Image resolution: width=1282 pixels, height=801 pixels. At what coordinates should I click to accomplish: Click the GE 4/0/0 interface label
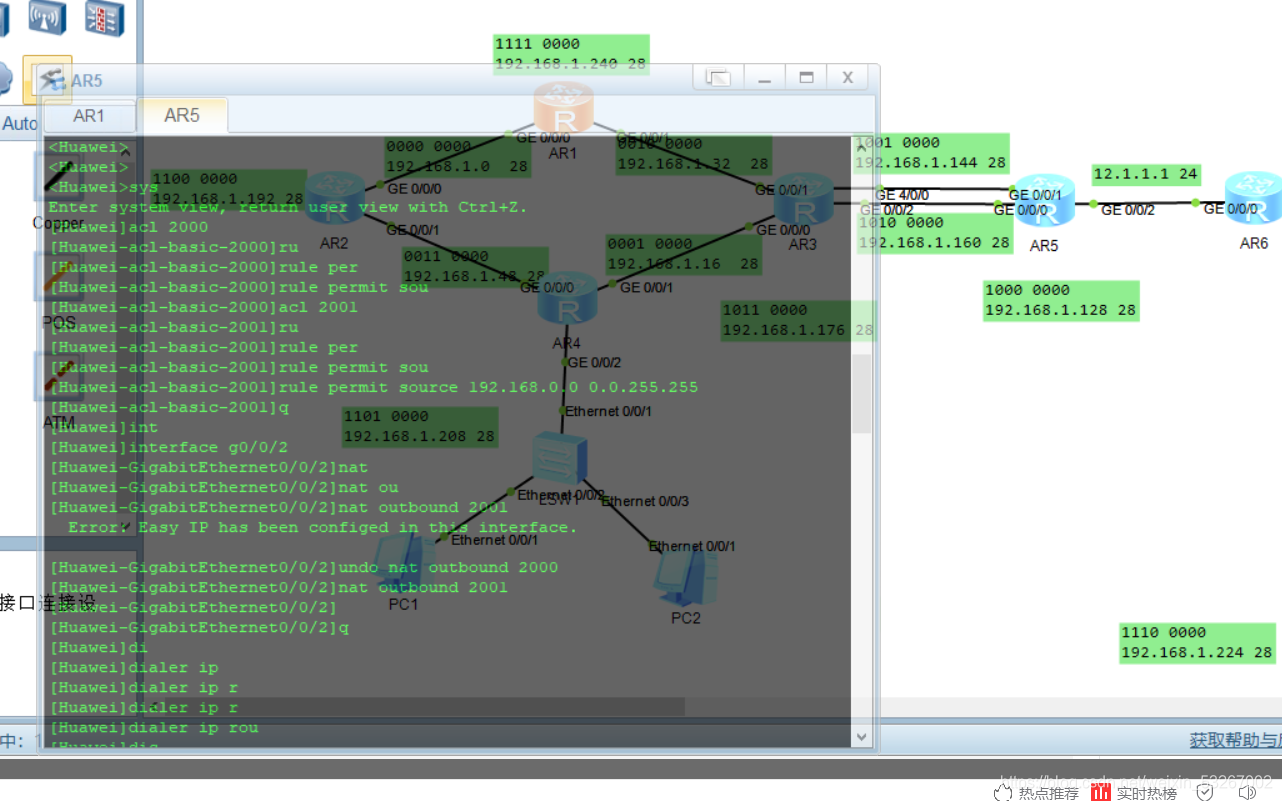click(901, 196)
